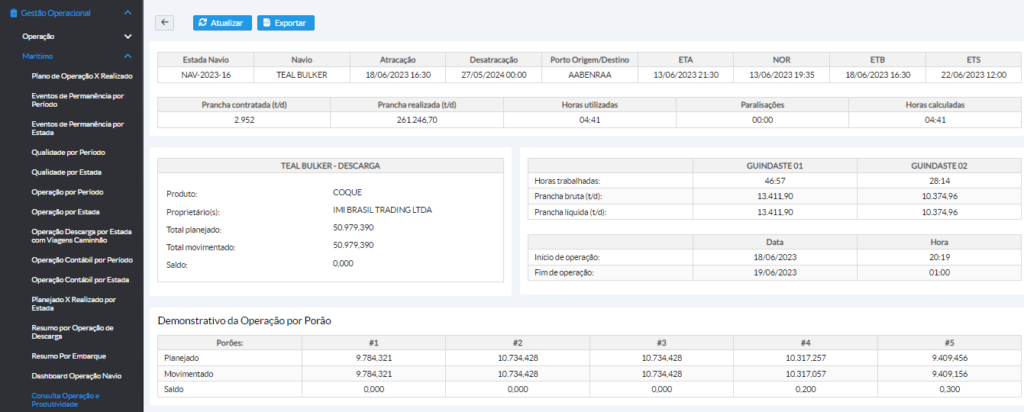The image size is (1024, 412).
Task: Go to Operação por Estada
Action: click(67, 211)
